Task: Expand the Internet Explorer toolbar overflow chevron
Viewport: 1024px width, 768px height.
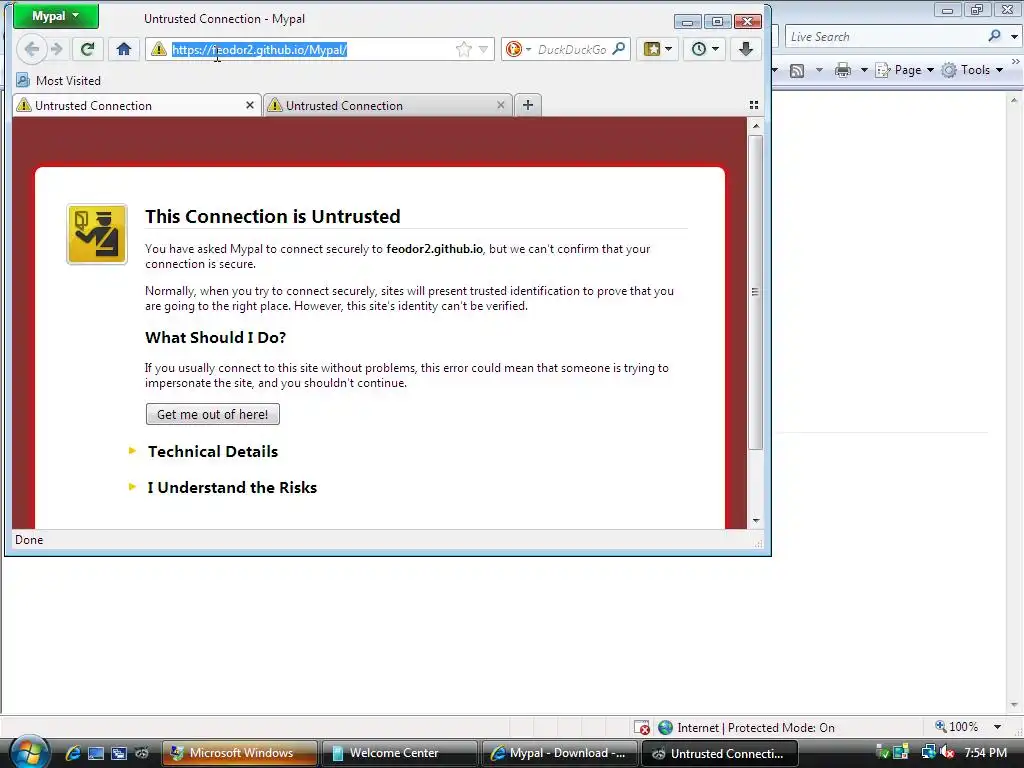Action: [1016, 61]
